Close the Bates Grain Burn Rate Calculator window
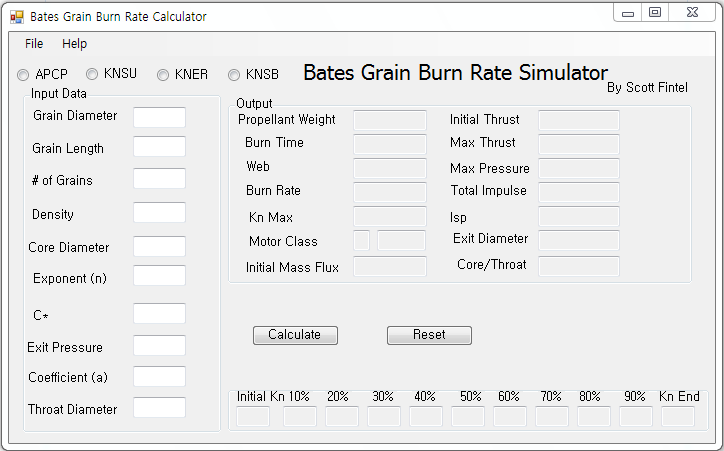This screenshot has width=724, height=451. [692, 13]
